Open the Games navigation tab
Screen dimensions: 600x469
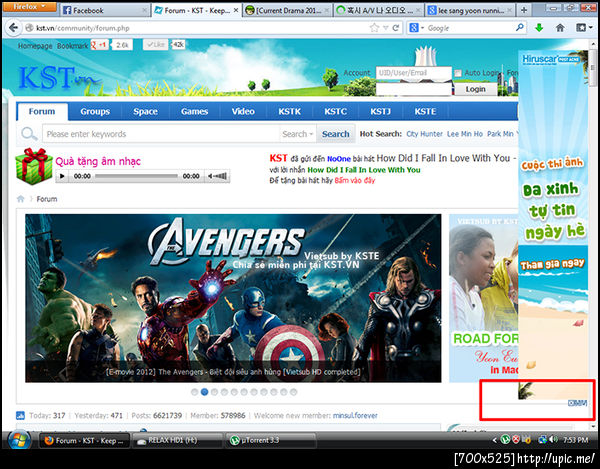pos(194,111)
